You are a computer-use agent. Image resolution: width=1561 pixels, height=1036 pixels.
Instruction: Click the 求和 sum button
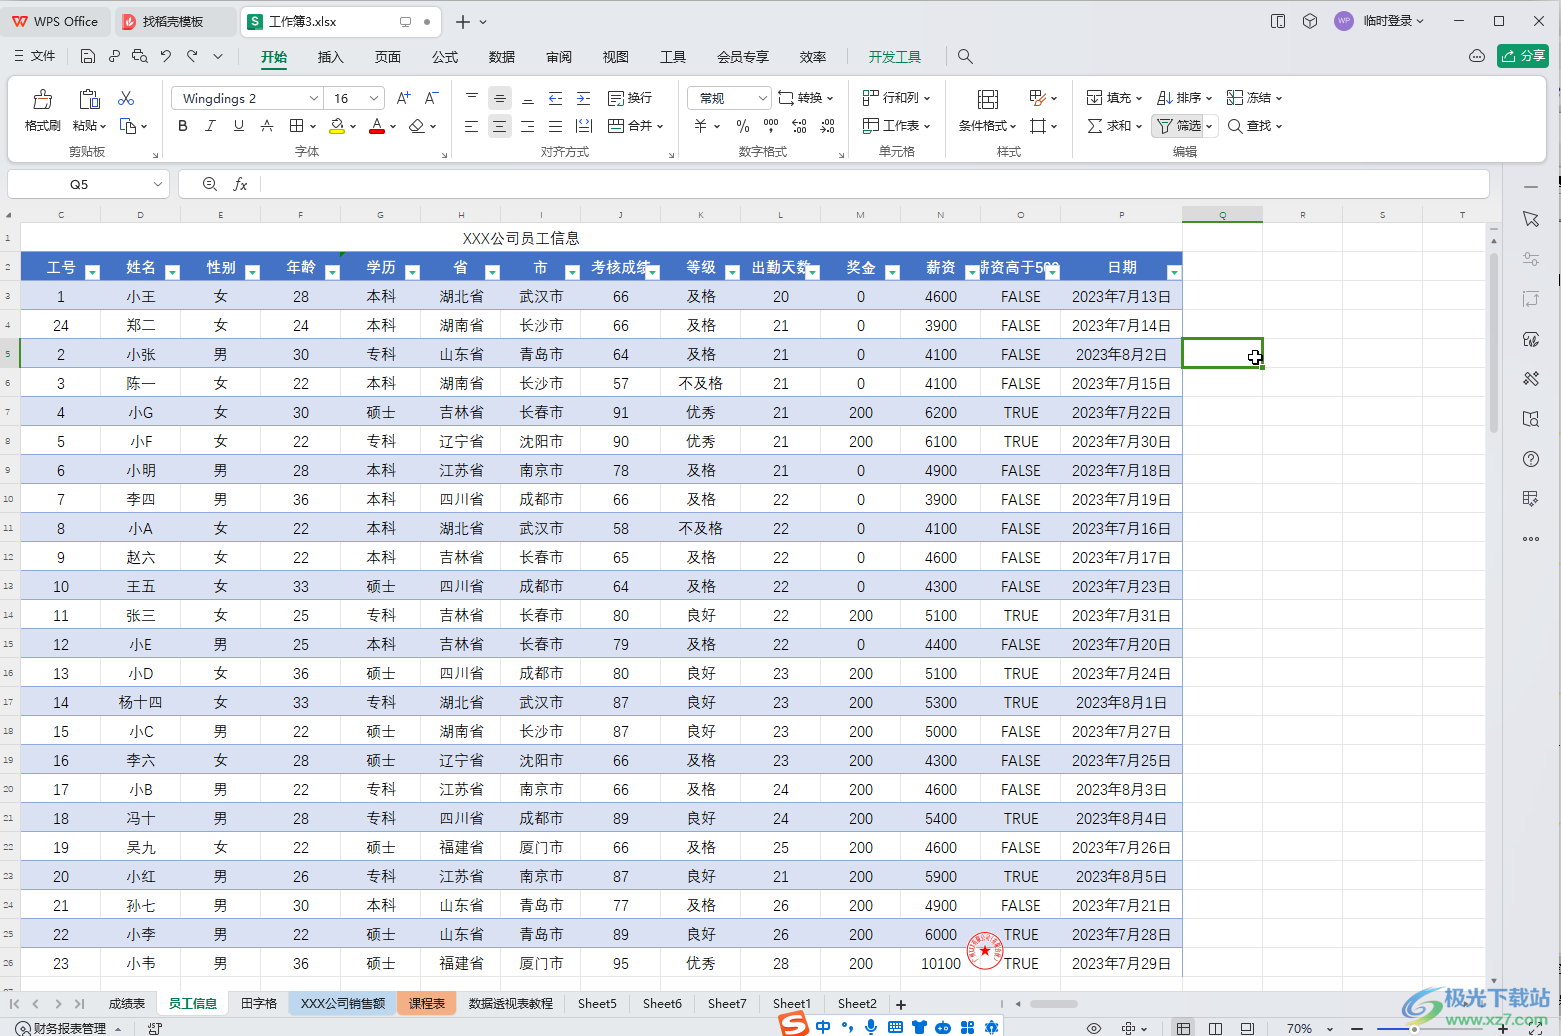point(1114,126)
